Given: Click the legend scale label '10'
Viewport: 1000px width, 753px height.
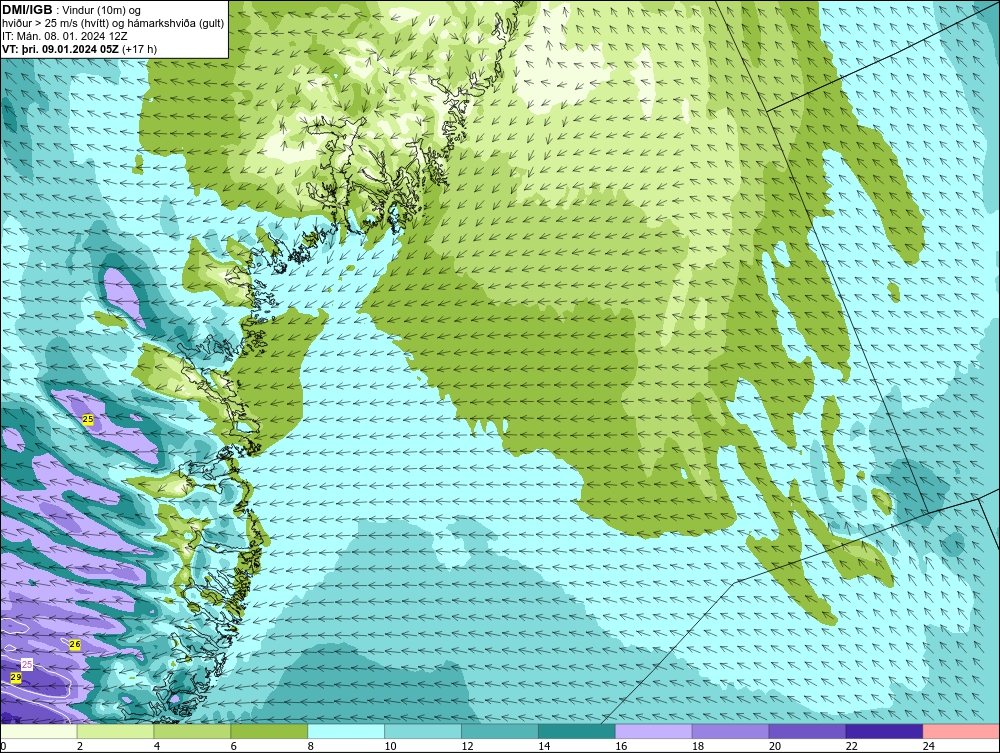Looking at the screenshot, I should [x=390, y=746].
